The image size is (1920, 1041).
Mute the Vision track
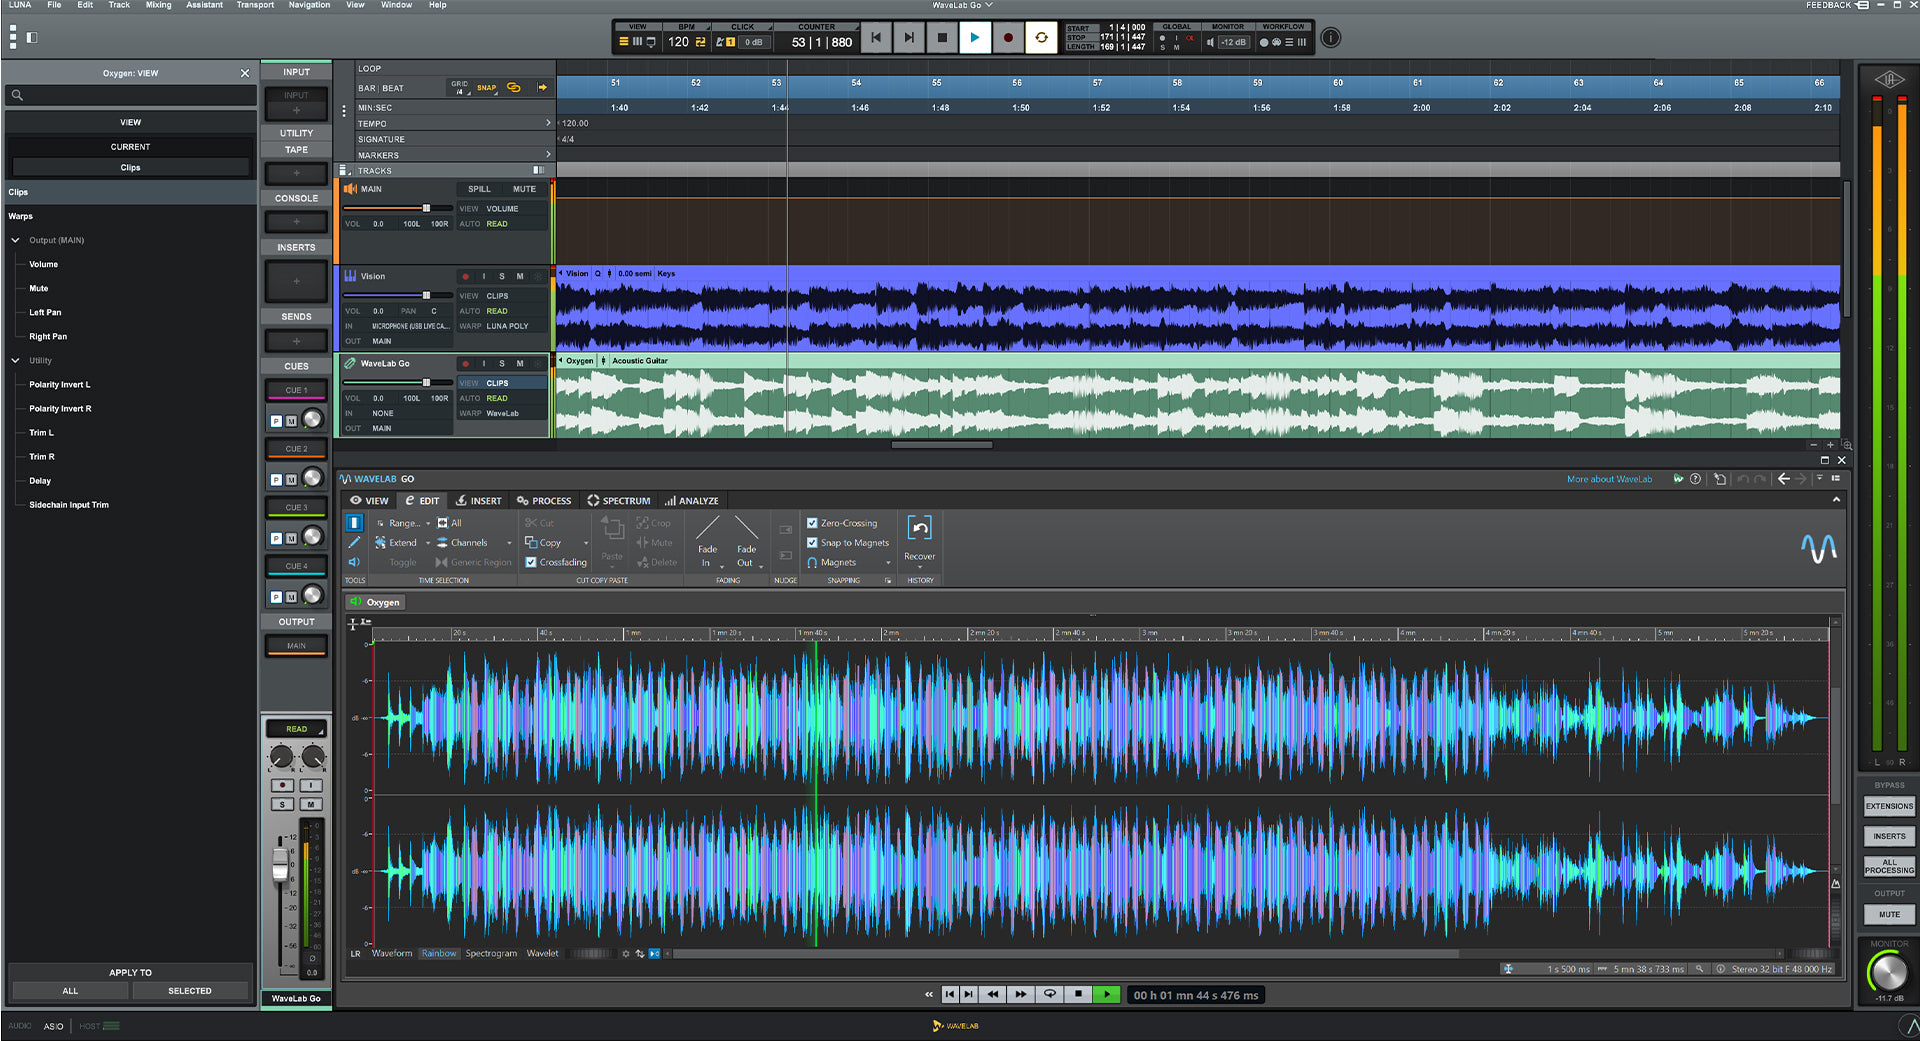(x=520, y=276)
